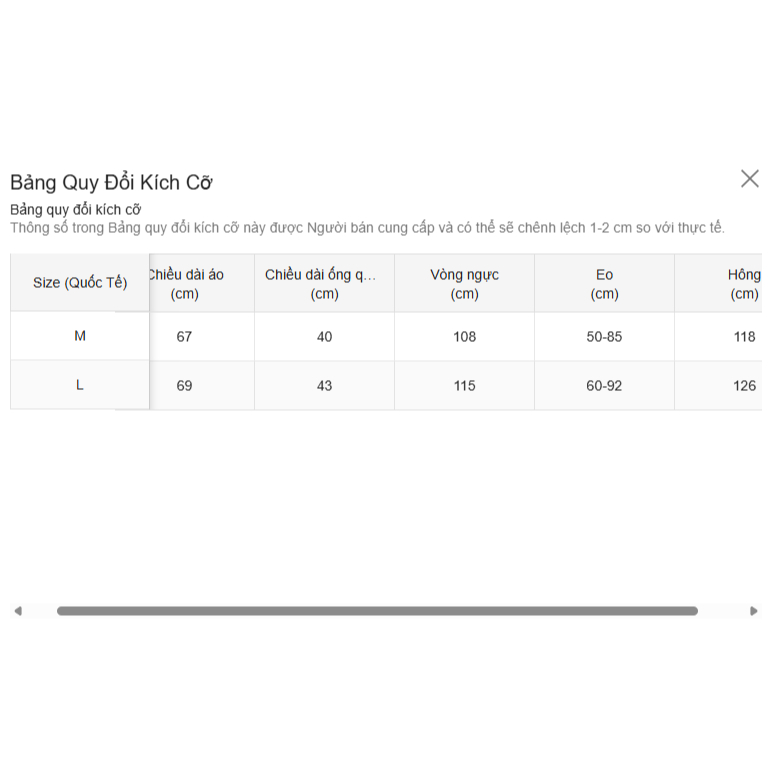784x784 pixels.
Task: Click the 43 pant length cell
Action: [324, 386]
